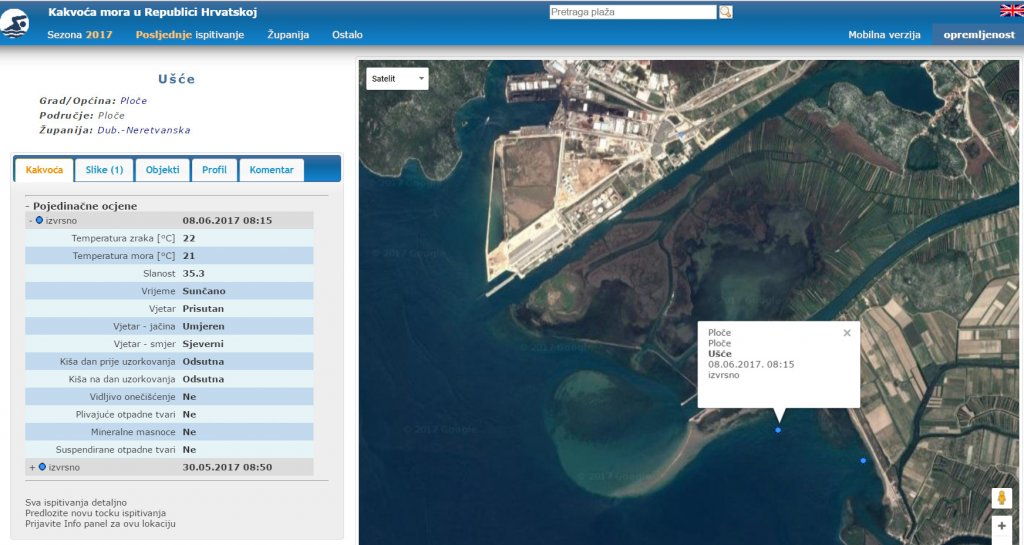Select the Komentar tab
This screenshot has height=545, width=1024.
click(x=271, y=170)
